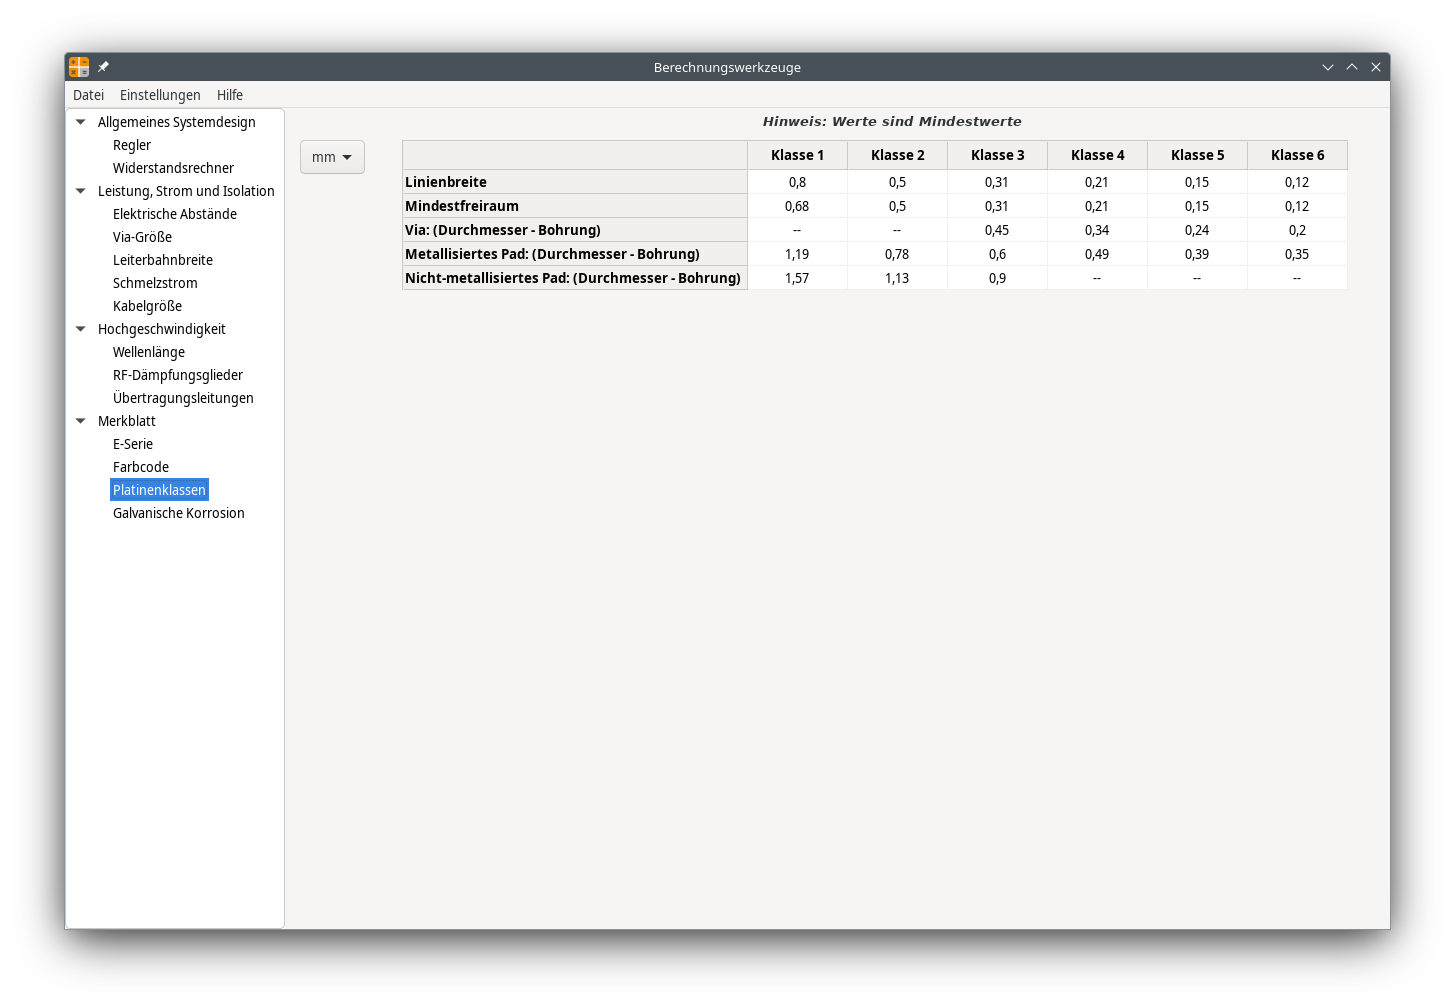Click the Klasse 3 column header
1455x1006 pixels.
(997, 155)
